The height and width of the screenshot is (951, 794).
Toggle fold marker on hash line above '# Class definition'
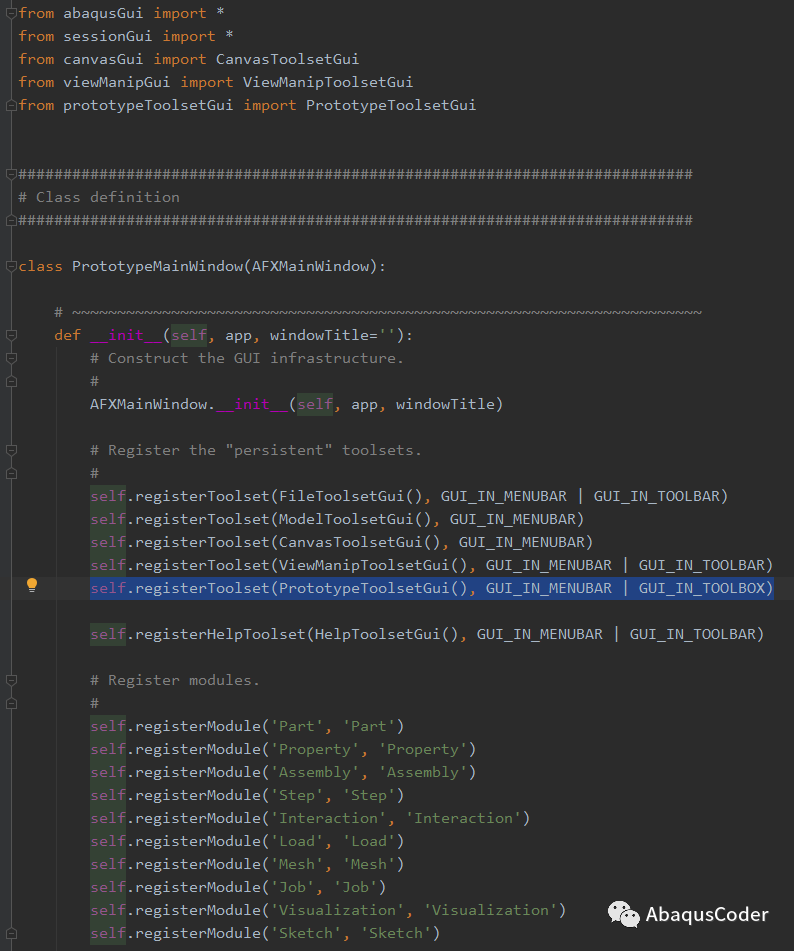coord(11,175)
